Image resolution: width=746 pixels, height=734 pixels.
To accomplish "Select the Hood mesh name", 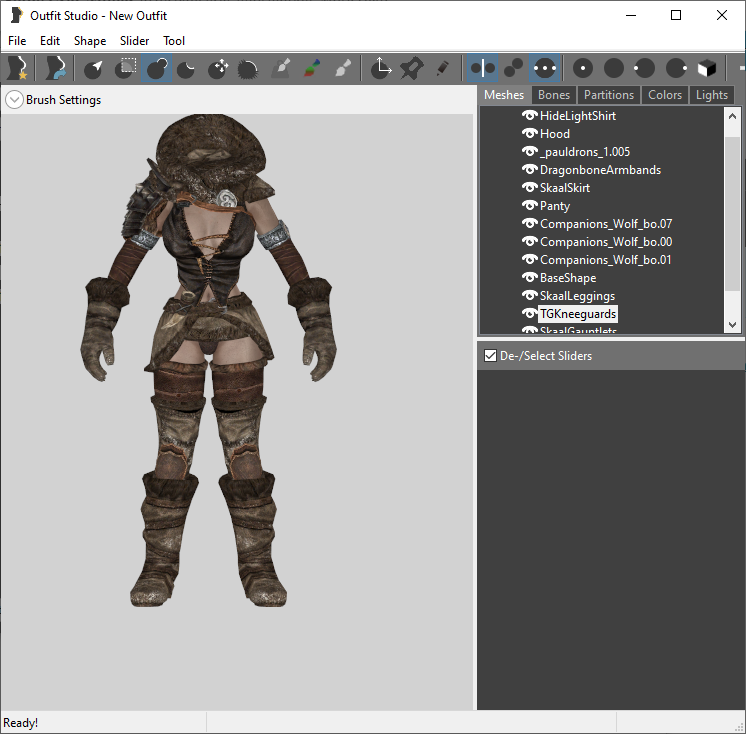I will point(555,134).
